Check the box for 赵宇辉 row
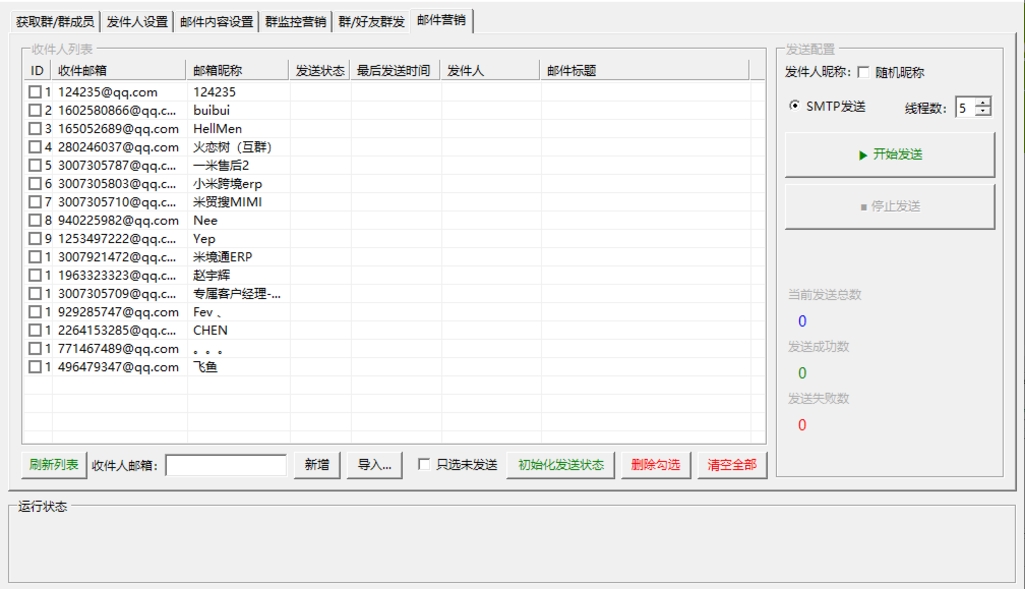 pyautogui.click(x=35, y=275)
